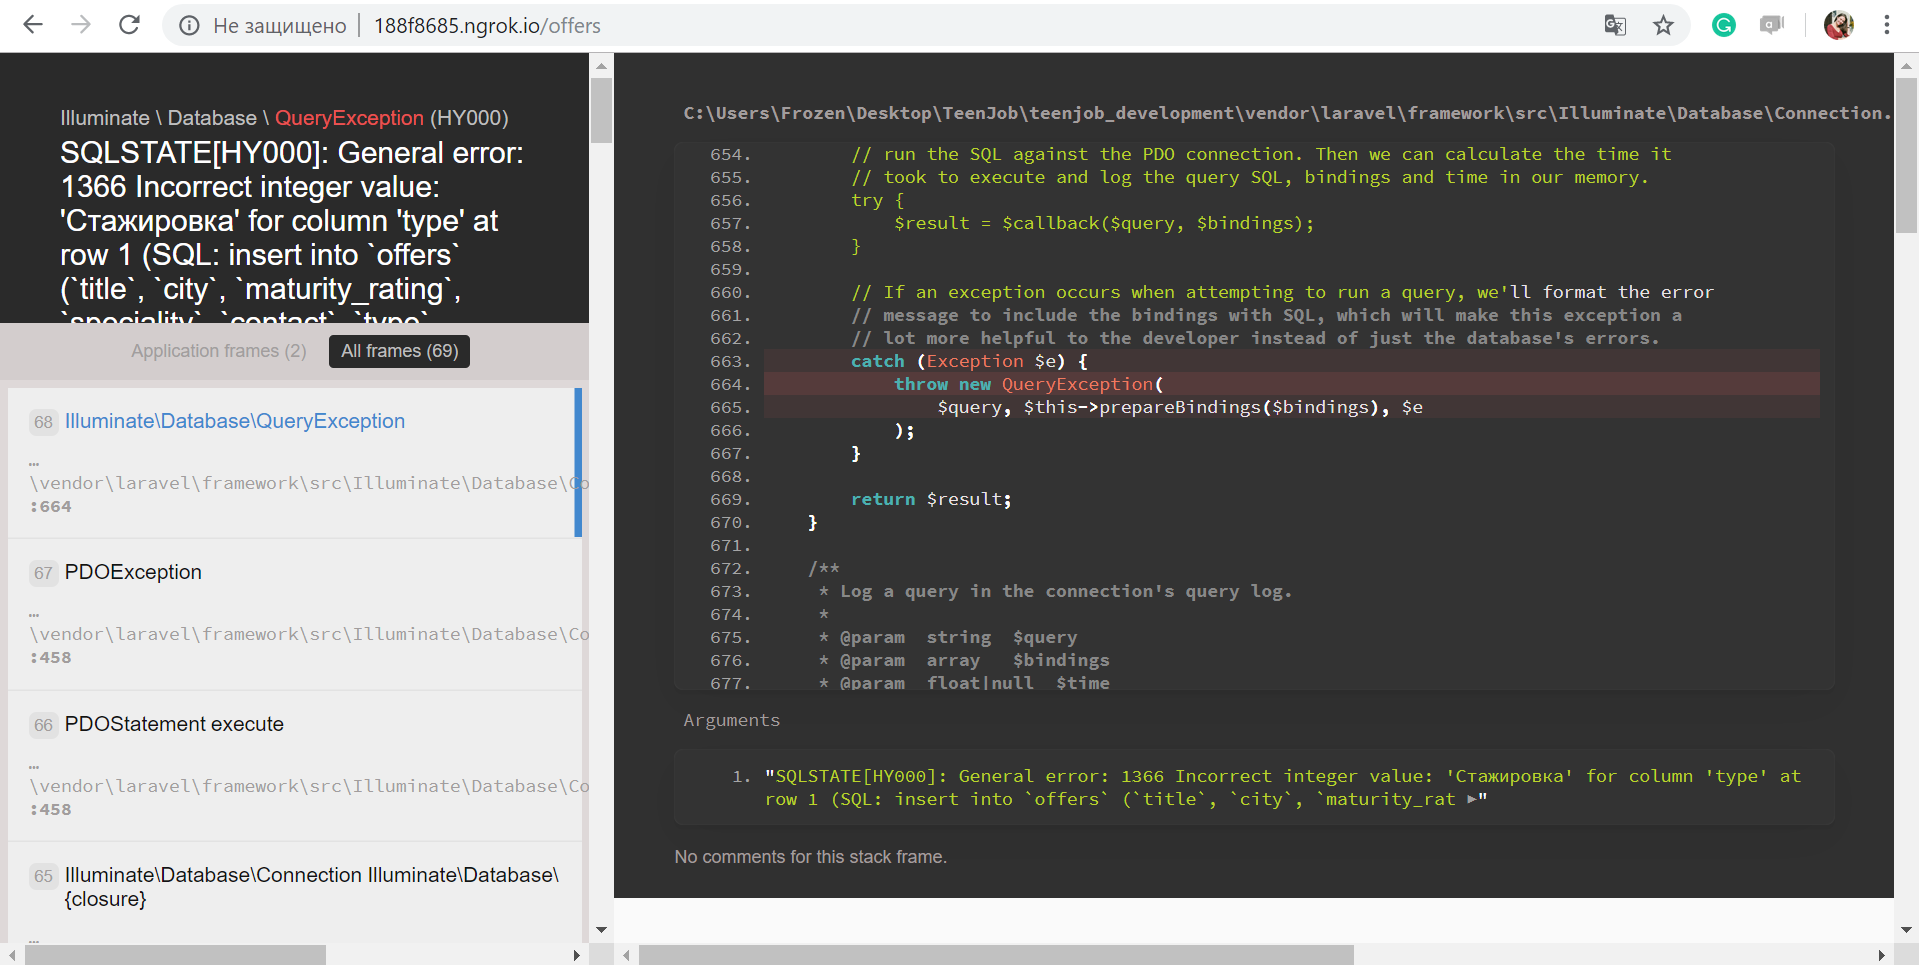Click the address bar URL
The height and width of the screenshot is (965, 1919).
point(487,26)
